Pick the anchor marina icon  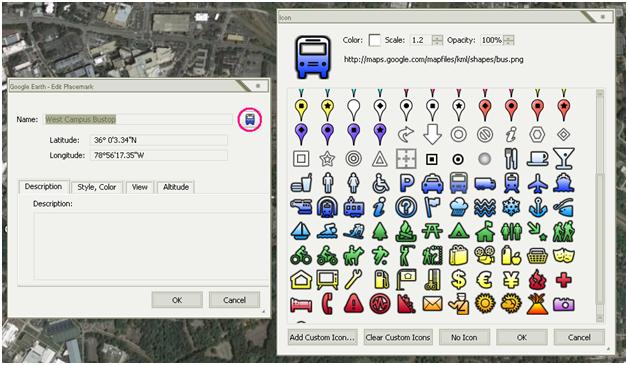coord(537,208)
